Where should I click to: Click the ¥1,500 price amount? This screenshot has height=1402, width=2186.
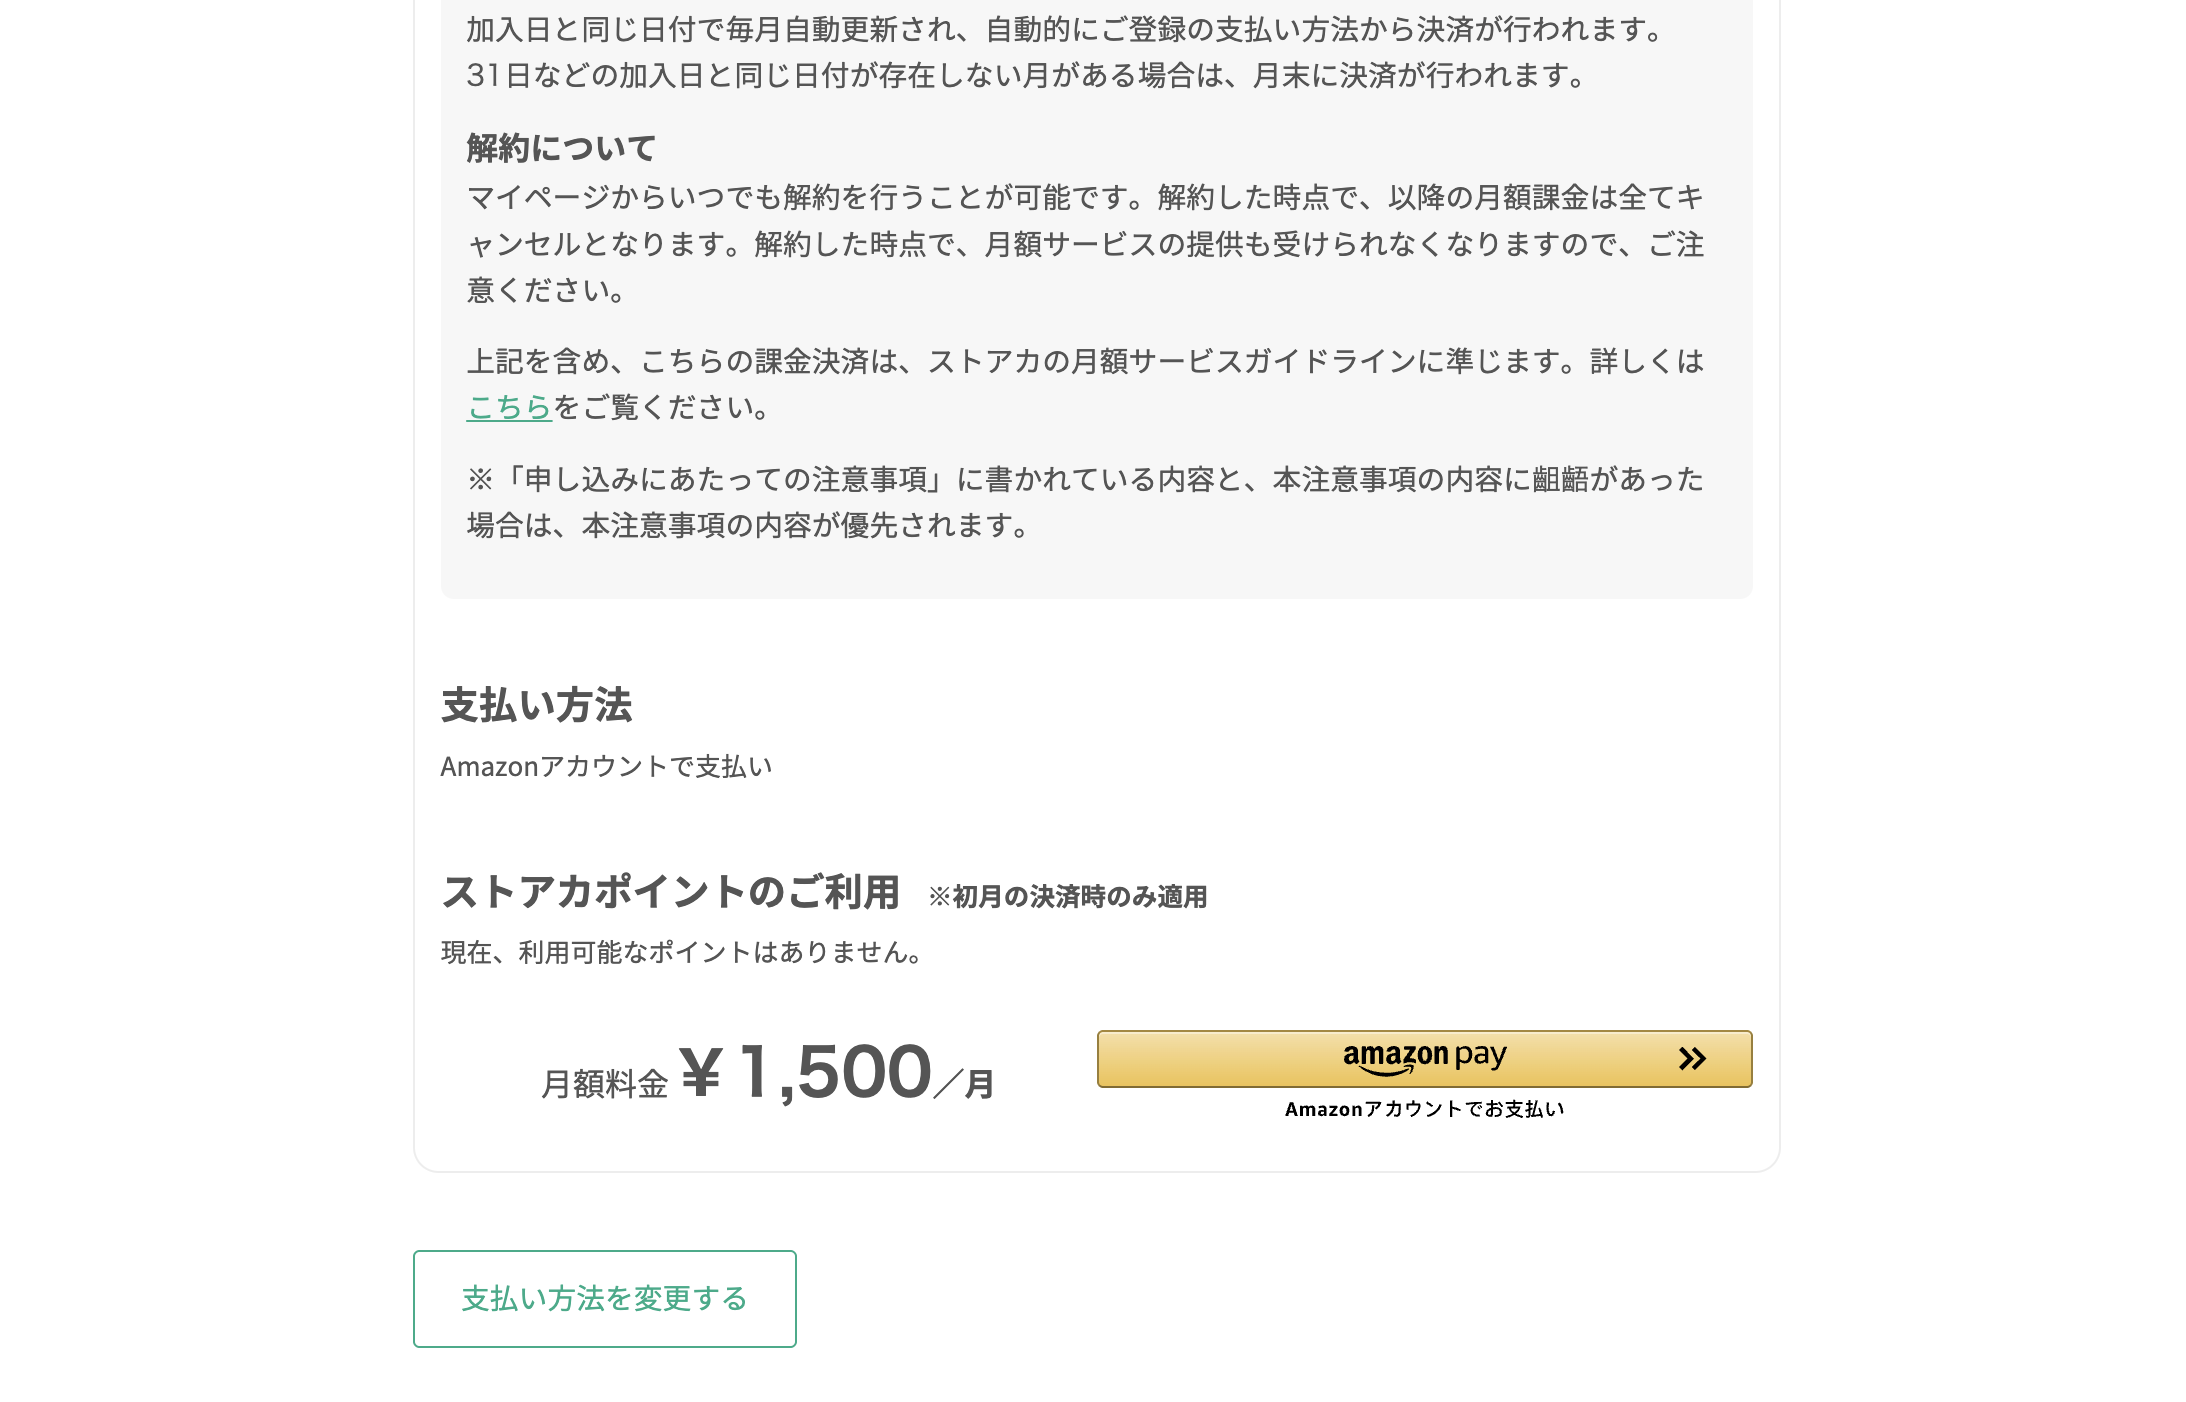click(805, 1072)
